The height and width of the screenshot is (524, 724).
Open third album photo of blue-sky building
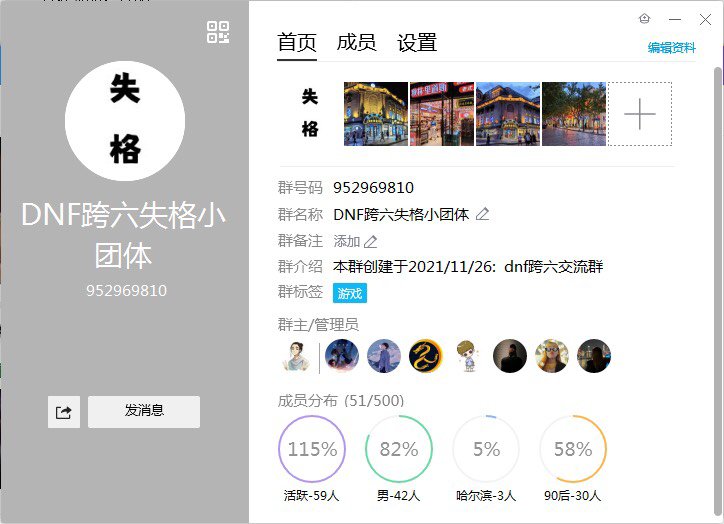pos(508,114)
